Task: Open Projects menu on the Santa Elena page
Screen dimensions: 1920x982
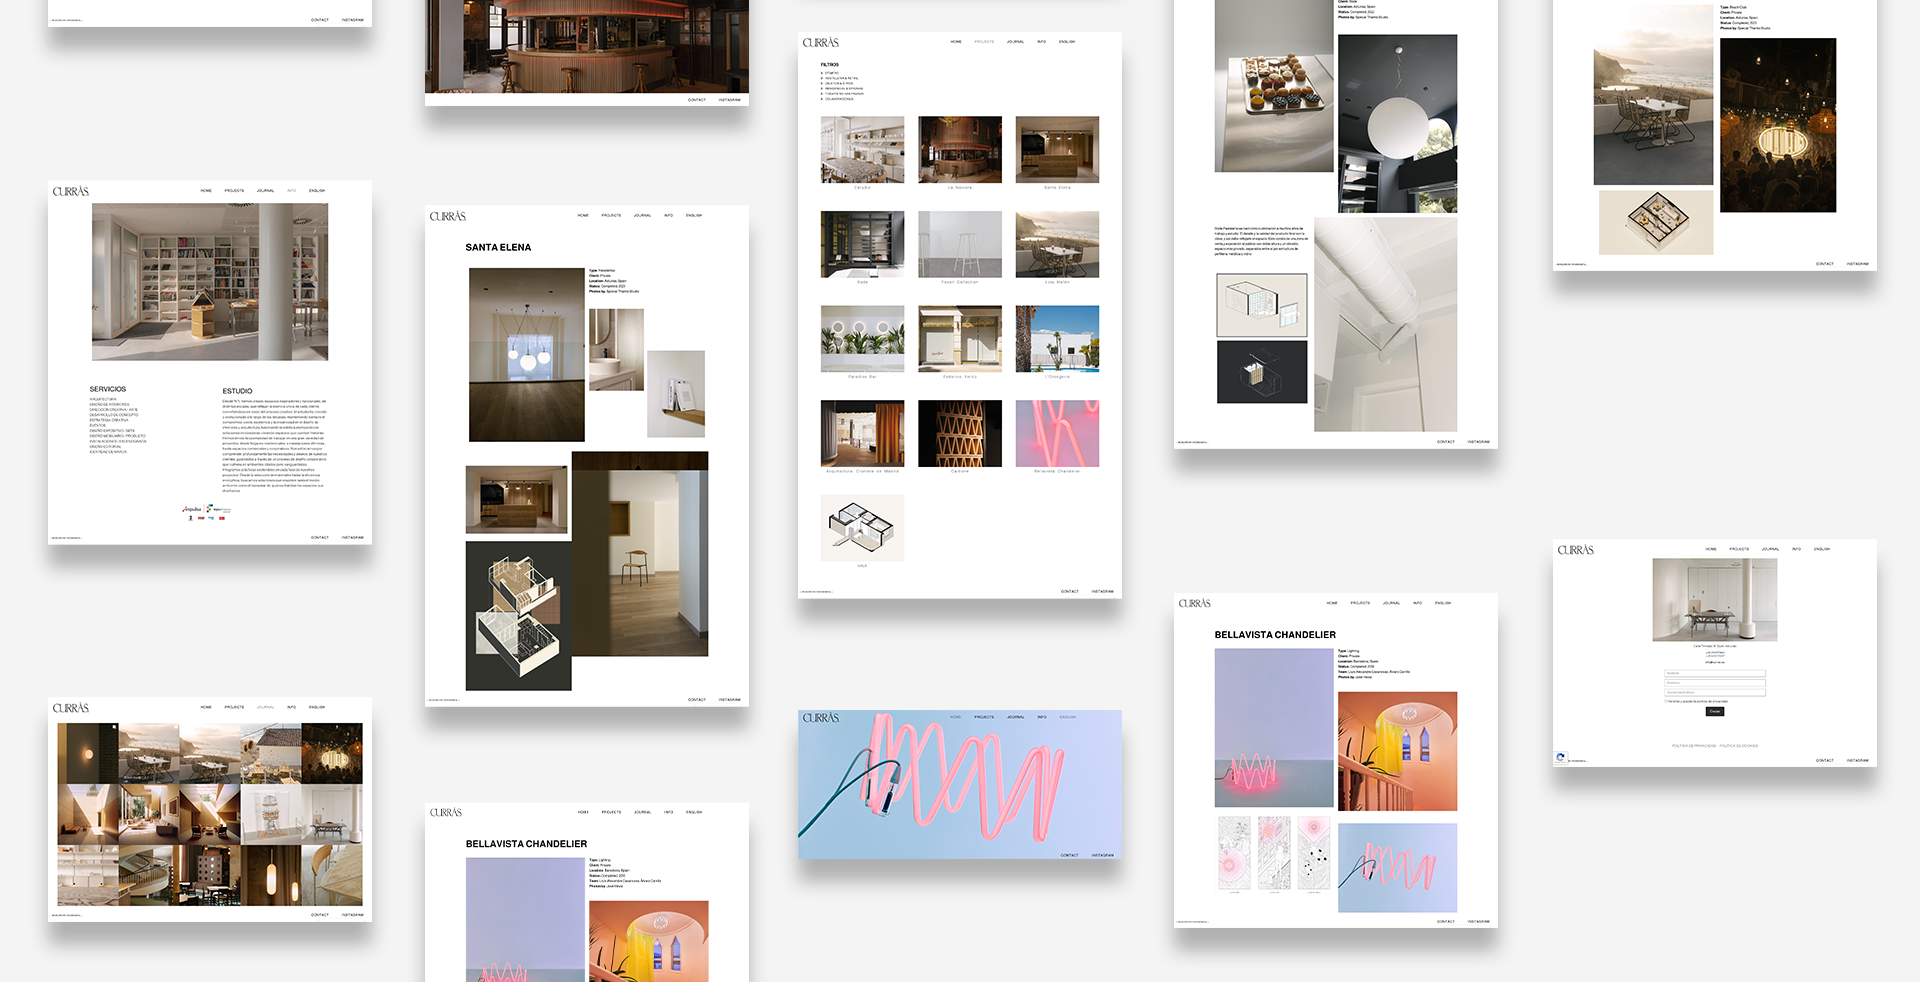Action: click(x=611, y=215)
